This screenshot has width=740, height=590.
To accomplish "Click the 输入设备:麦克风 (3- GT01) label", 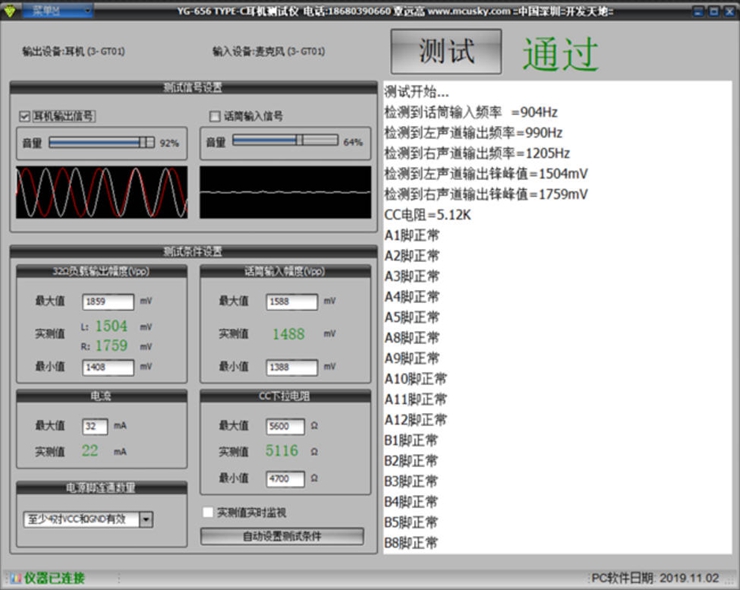I will [x=269, y=51].
